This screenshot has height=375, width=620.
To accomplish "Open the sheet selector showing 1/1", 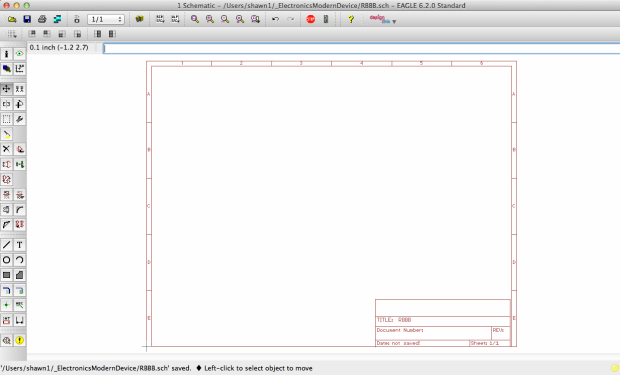I will tap(106, 19).
